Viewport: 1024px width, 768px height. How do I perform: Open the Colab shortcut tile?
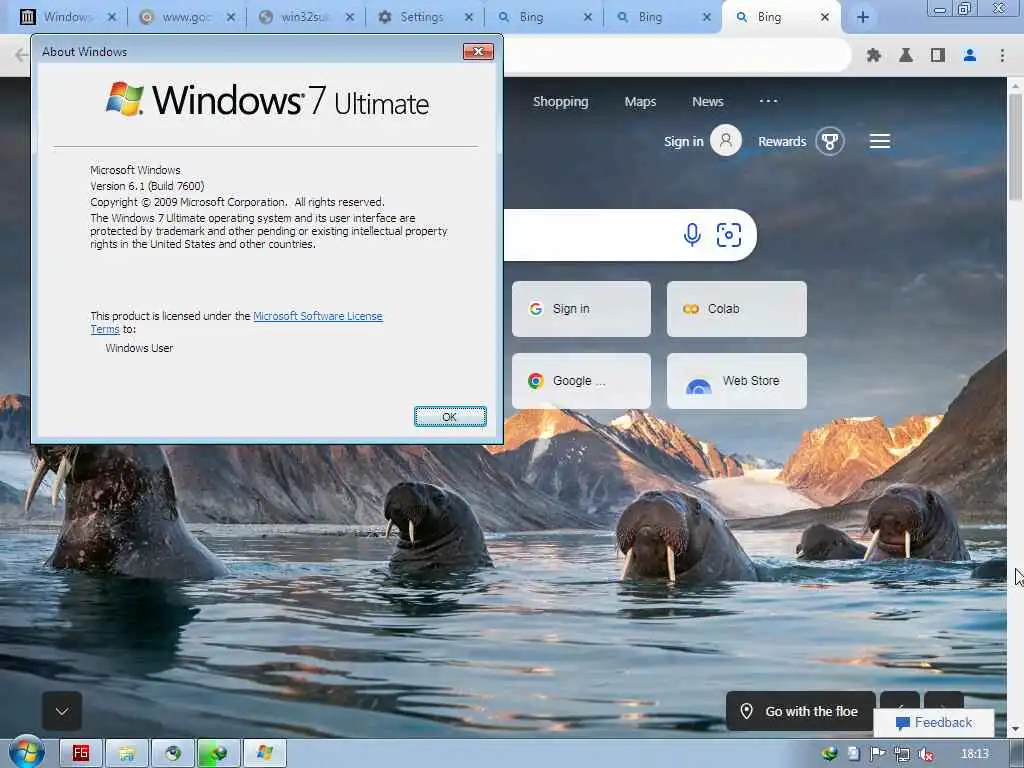737,309
